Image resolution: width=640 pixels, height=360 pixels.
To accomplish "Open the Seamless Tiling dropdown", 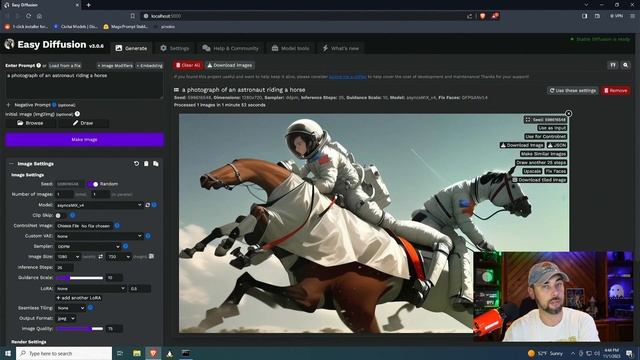I will pos(71,308).
